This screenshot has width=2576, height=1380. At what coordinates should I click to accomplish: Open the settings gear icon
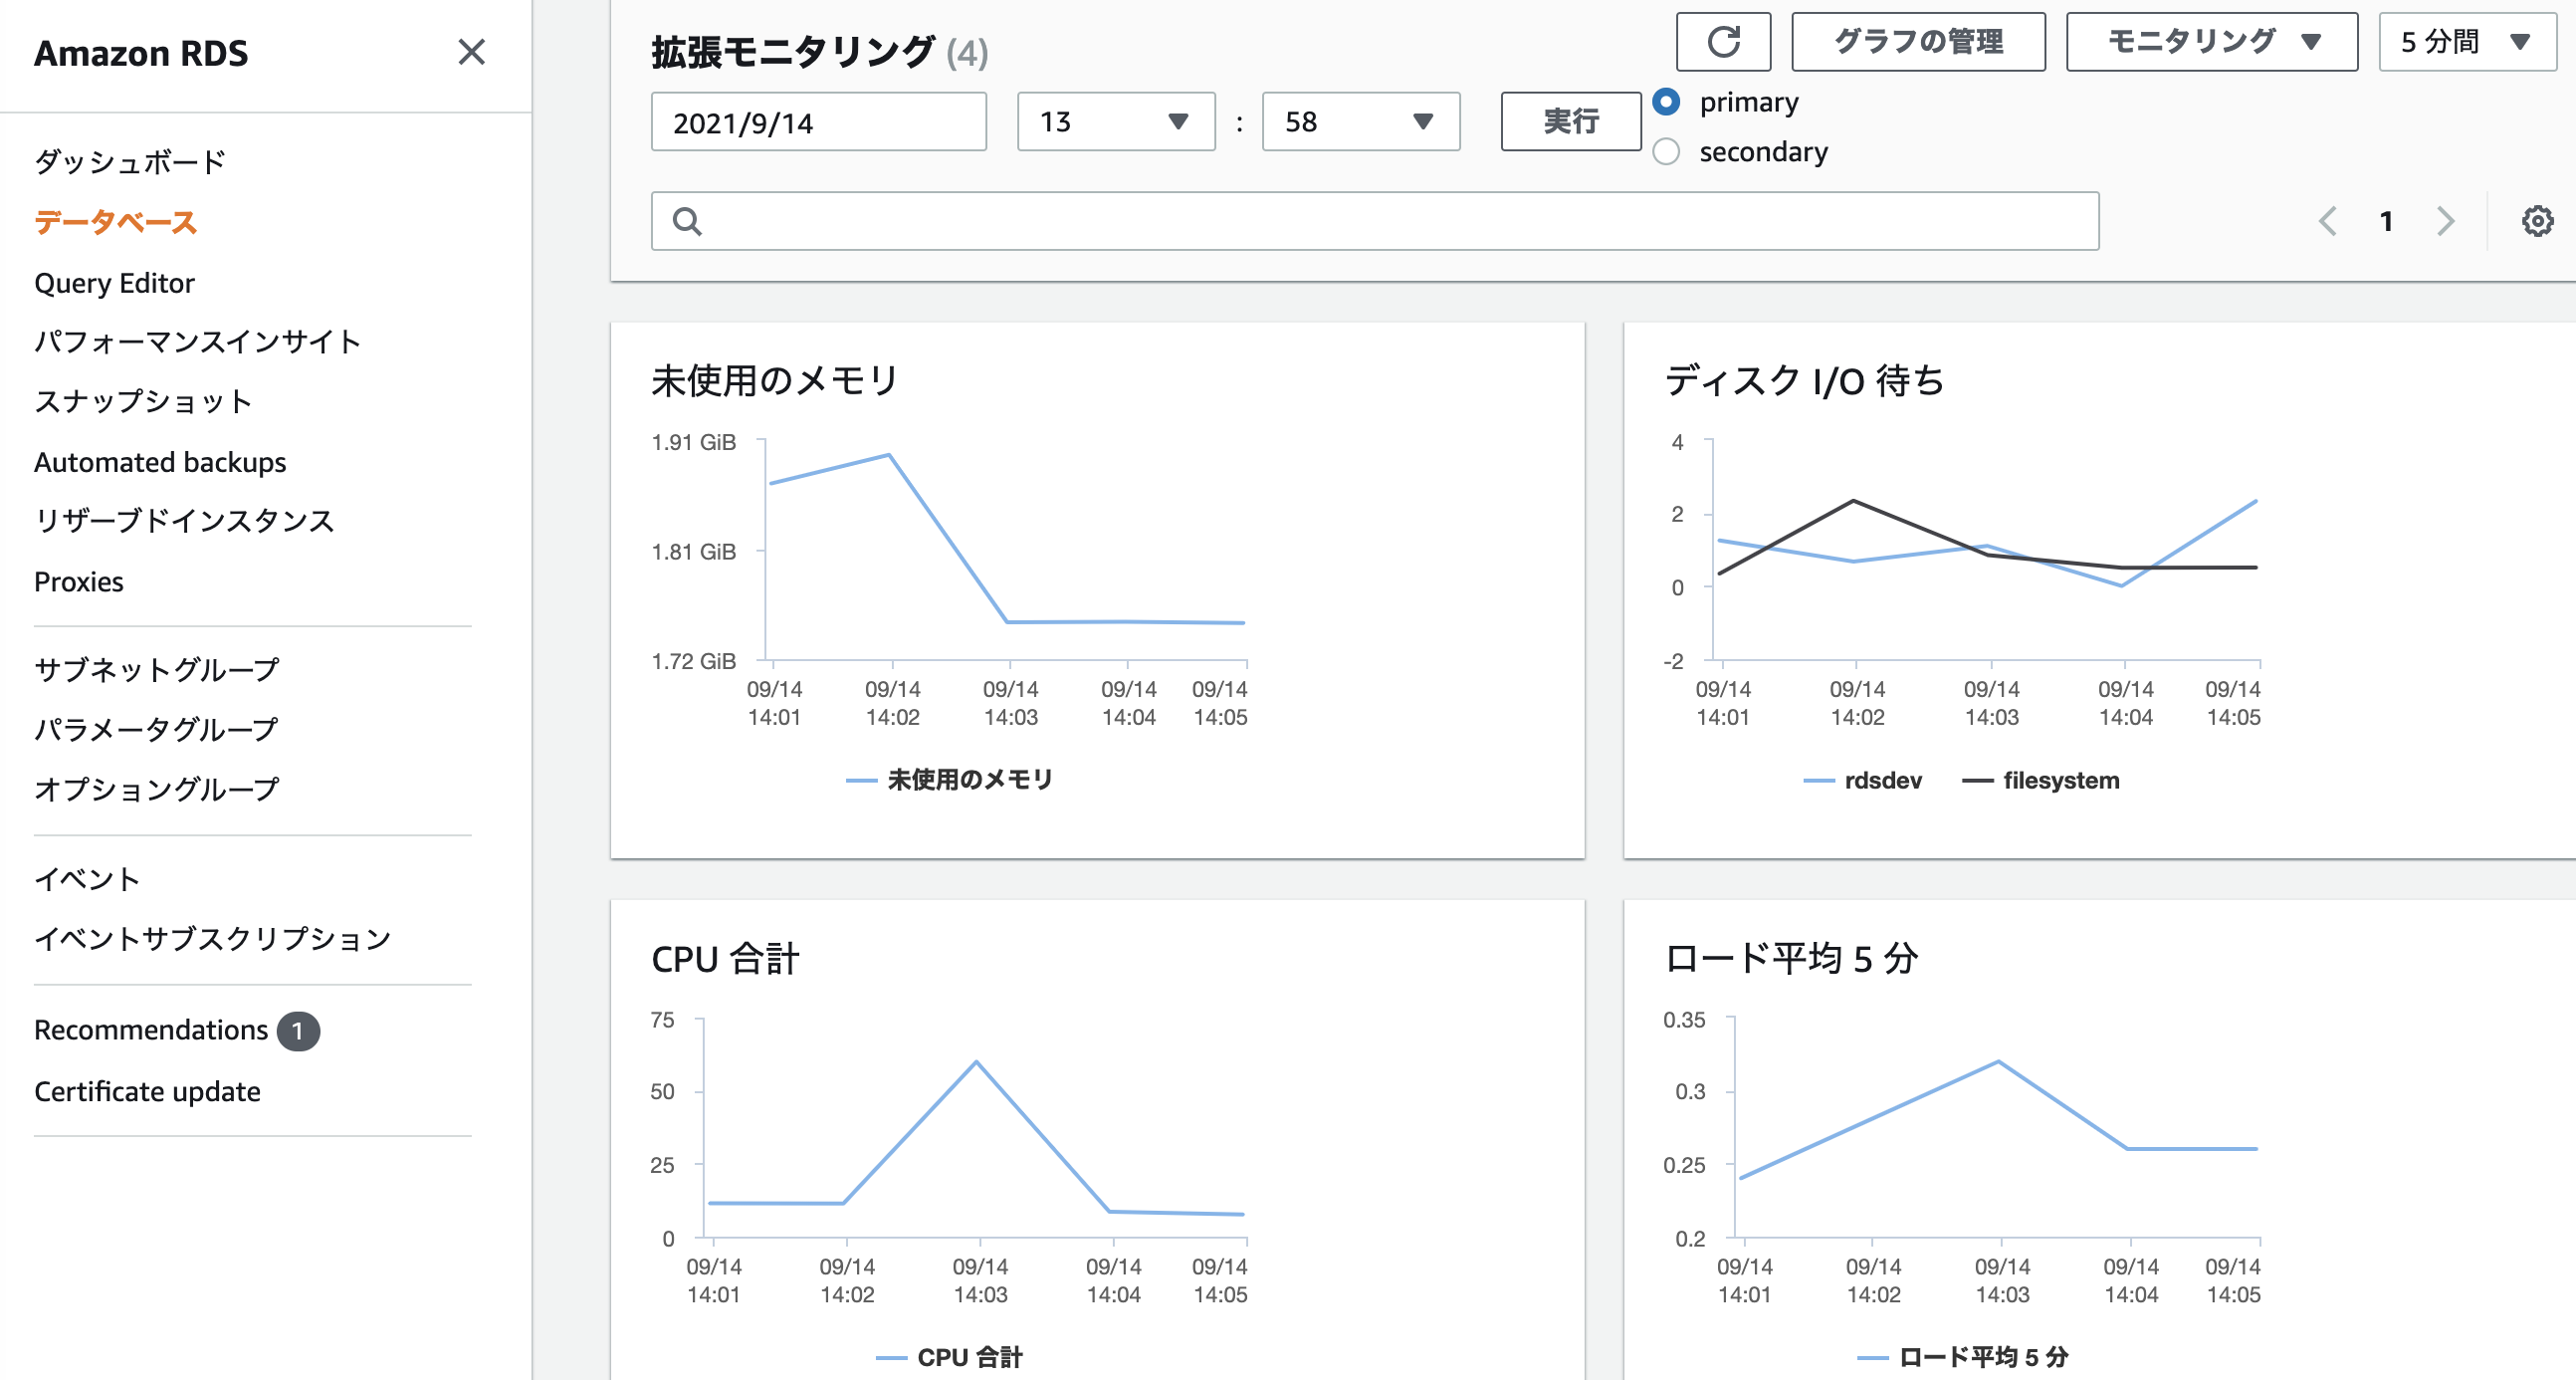pos(2536,221)
